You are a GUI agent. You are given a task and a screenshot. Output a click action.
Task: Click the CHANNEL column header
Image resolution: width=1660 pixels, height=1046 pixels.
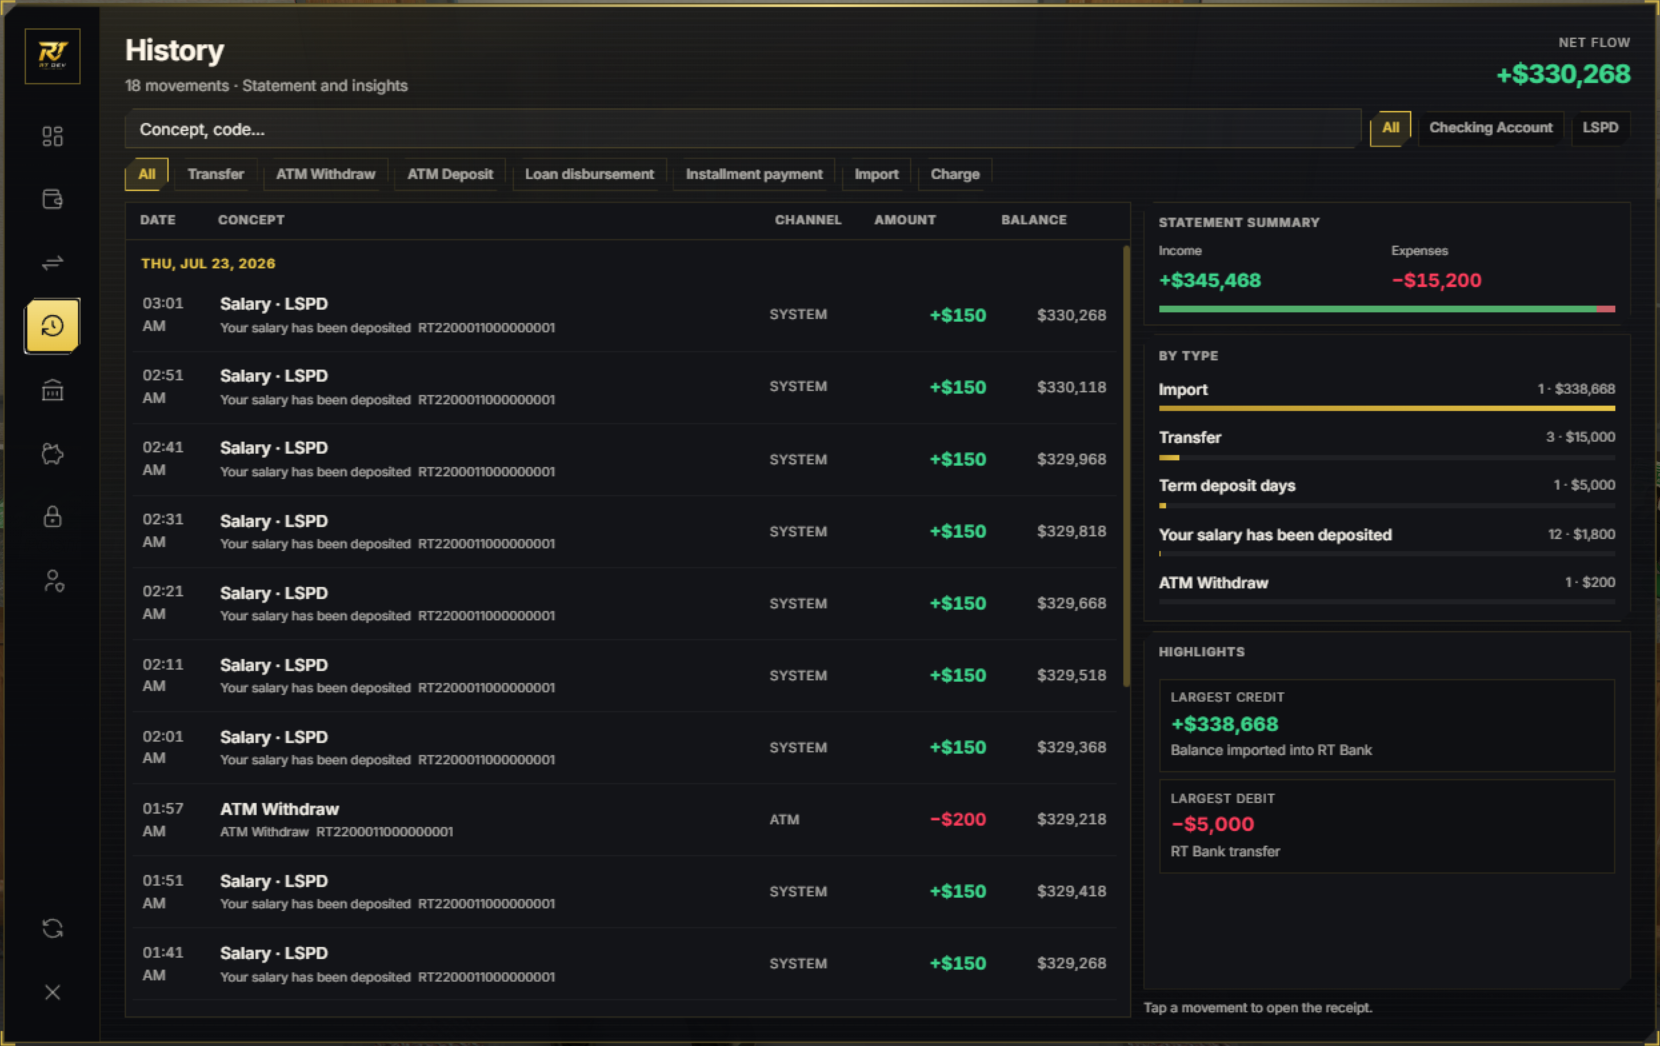(808, 220)
